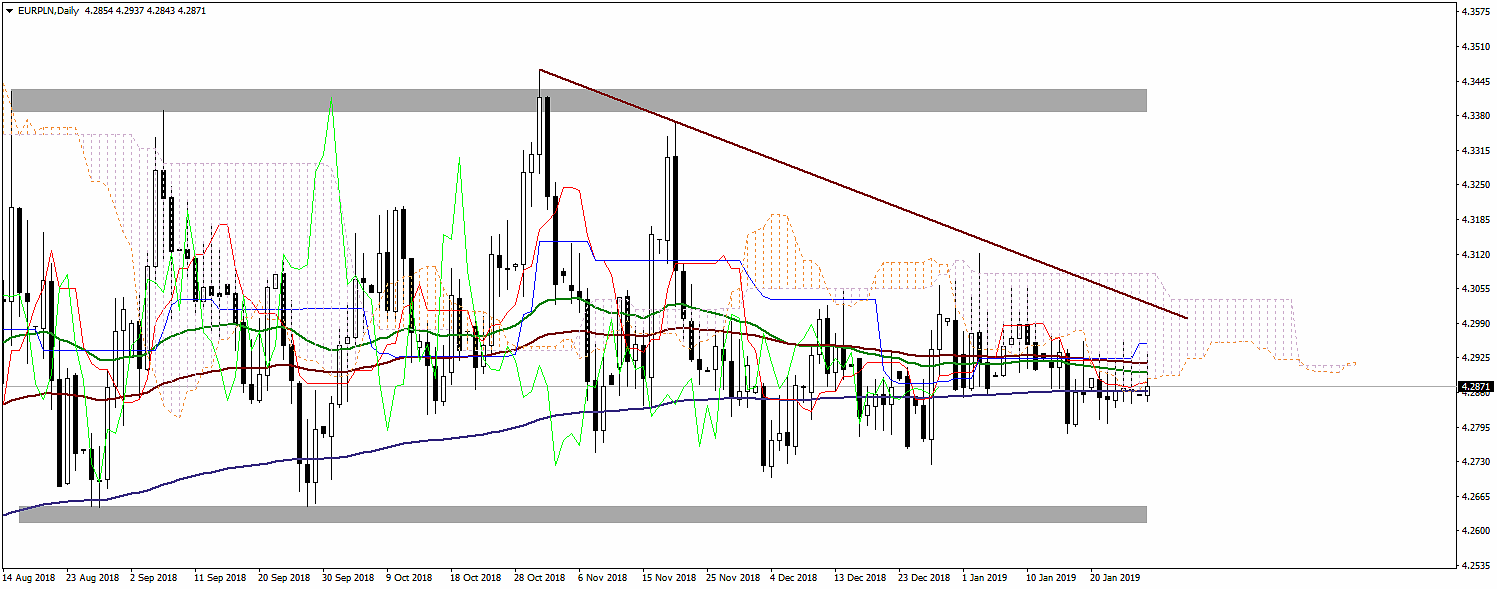This screenshot has height=589, width=1497.
Task: Click the 11 Sep 2018 date label
Action: pos(220,578)
